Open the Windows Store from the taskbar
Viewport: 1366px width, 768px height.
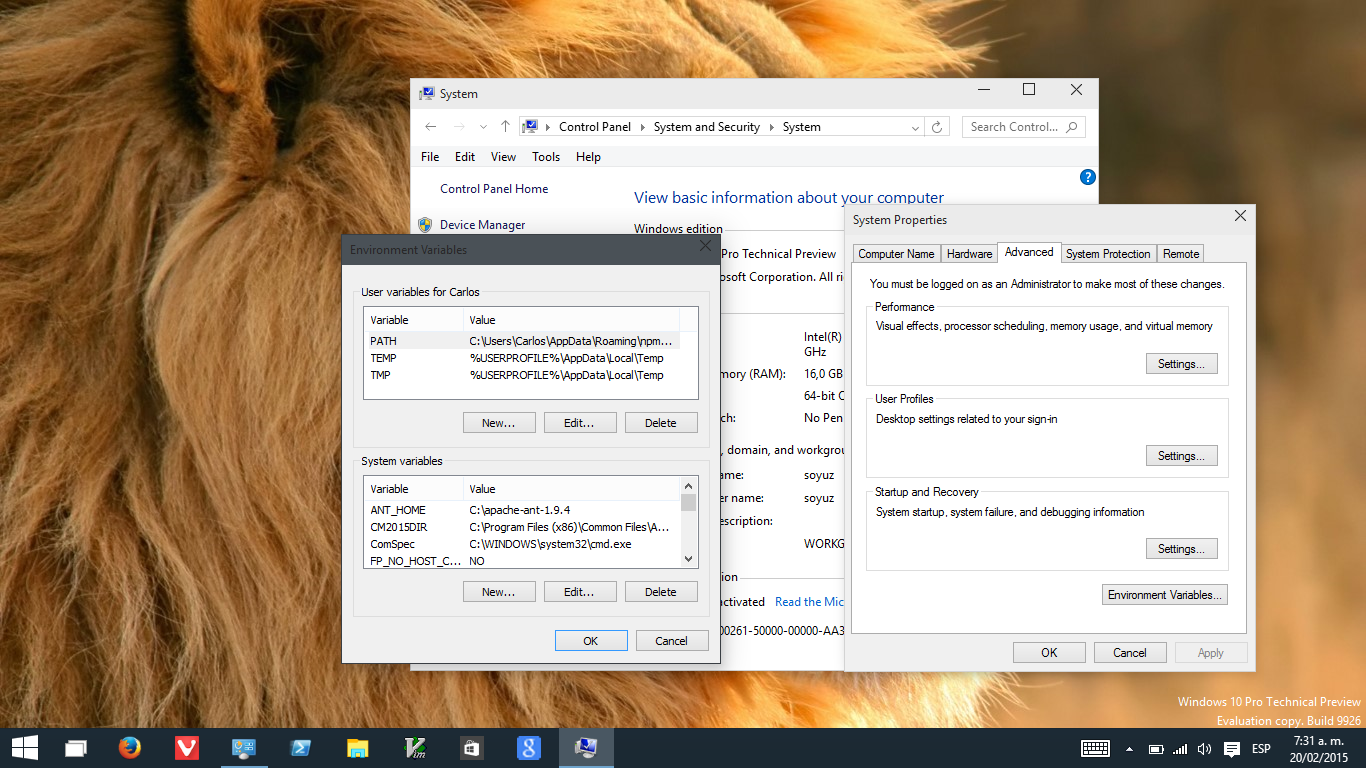(x=471, y=747)
